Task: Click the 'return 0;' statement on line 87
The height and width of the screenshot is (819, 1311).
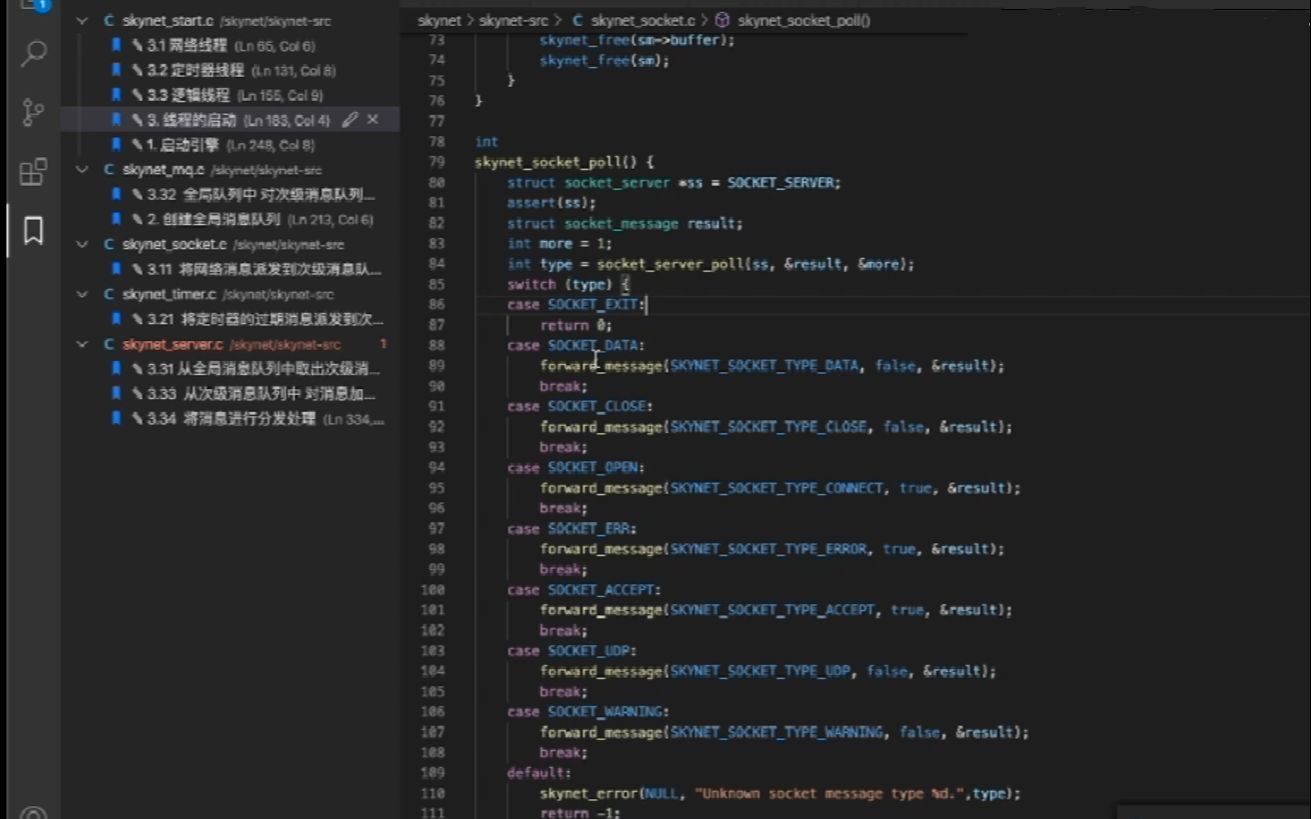Action: coord(575,325)
